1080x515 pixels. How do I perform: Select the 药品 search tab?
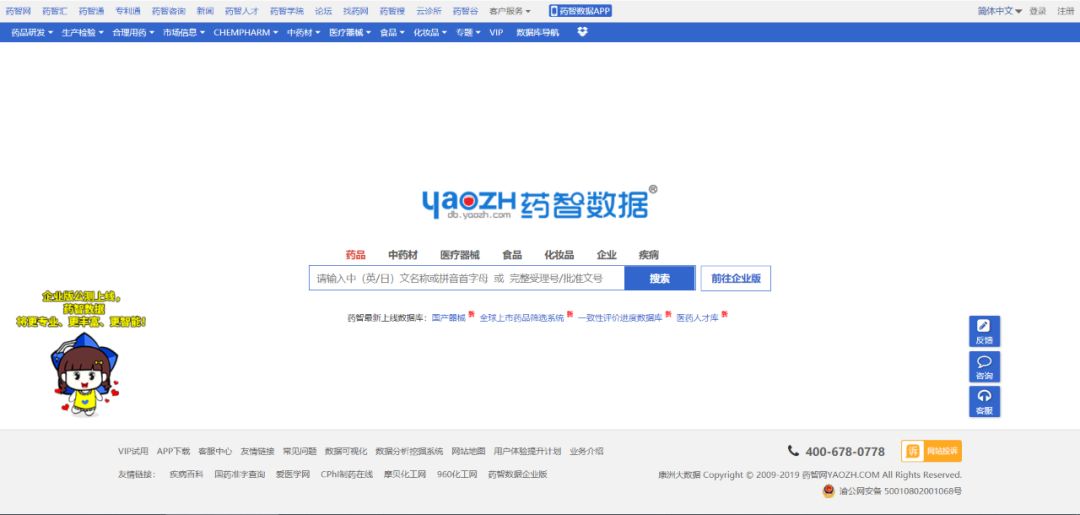tap(355, 255)
